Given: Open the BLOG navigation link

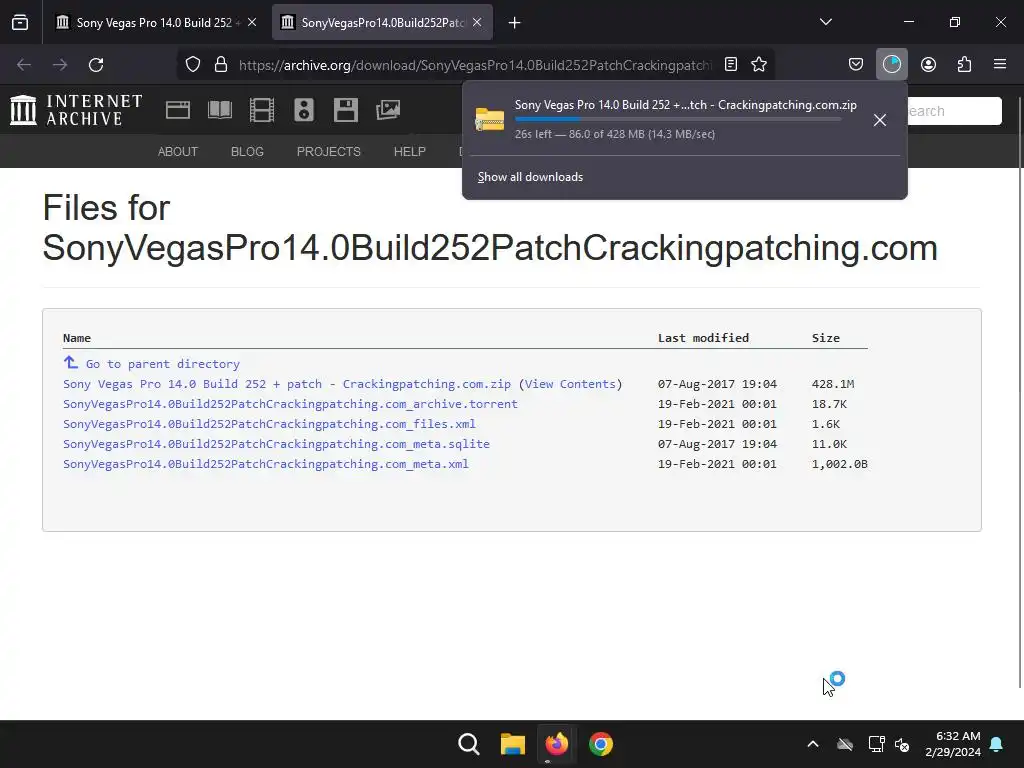Looking at the screenshot, I should (248, 152).
